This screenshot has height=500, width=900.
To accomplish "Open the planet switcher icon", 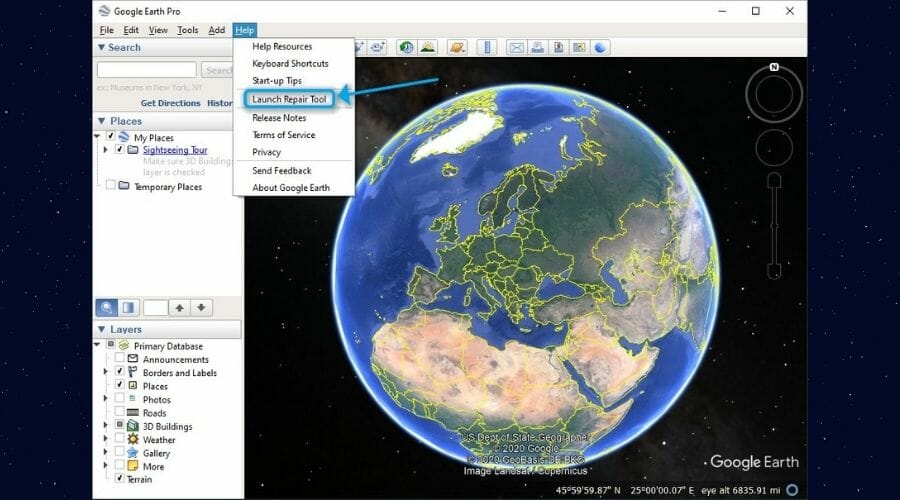I will point(457,48).
